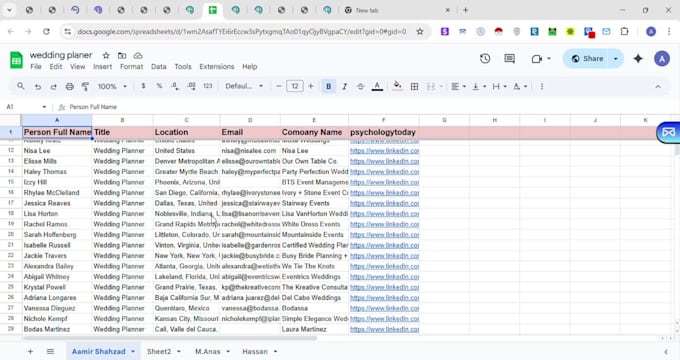Image resolution: width=680 pixels, height=360 pixels.
Task: Redo the last action
Action: (x=53, y=87)
